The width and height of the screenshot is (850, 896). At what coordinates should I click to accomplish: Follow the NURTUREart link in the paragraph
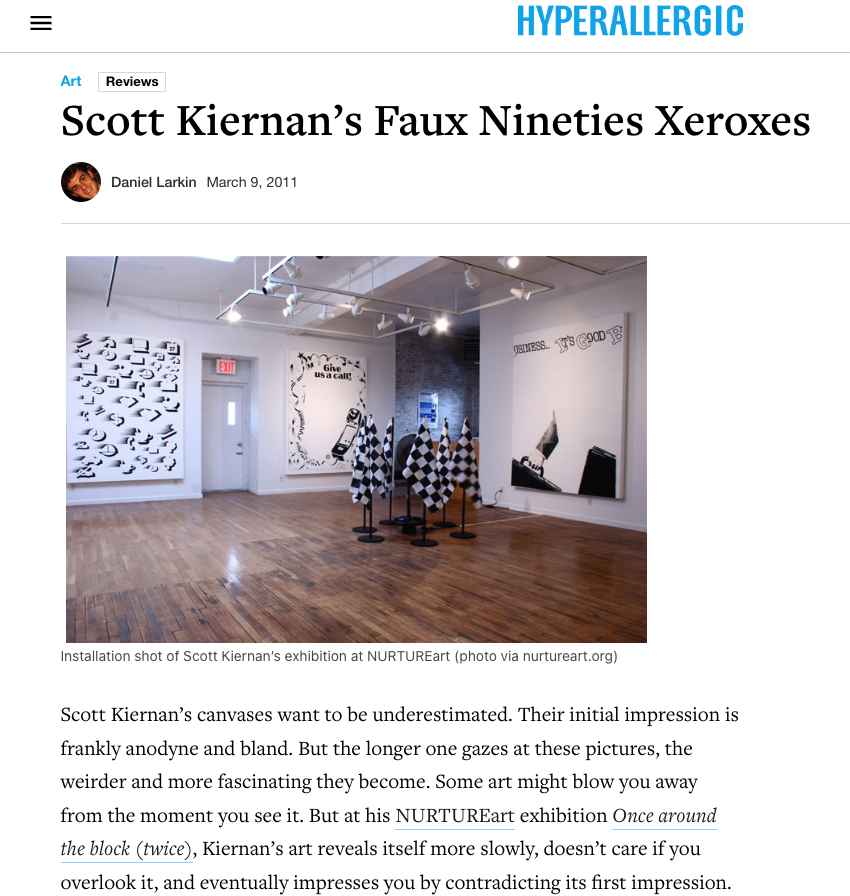click(455, 815)
